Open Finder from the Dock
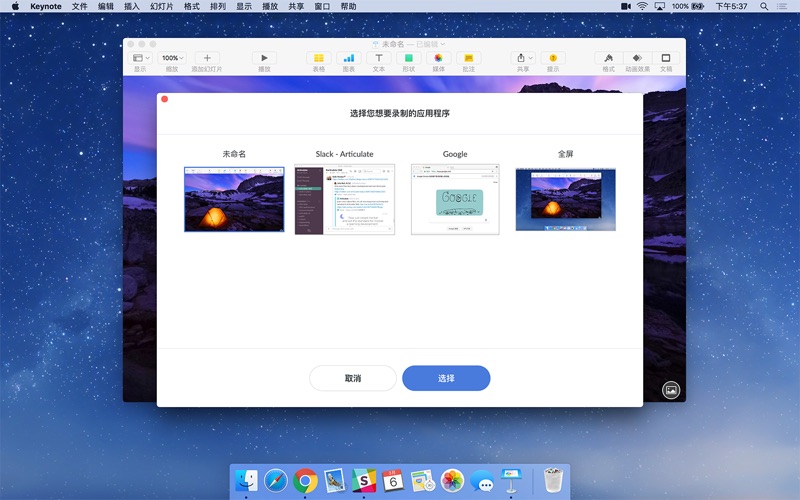Image resolution: width=800 pixels, height=500 pixels. click(246, 481)
